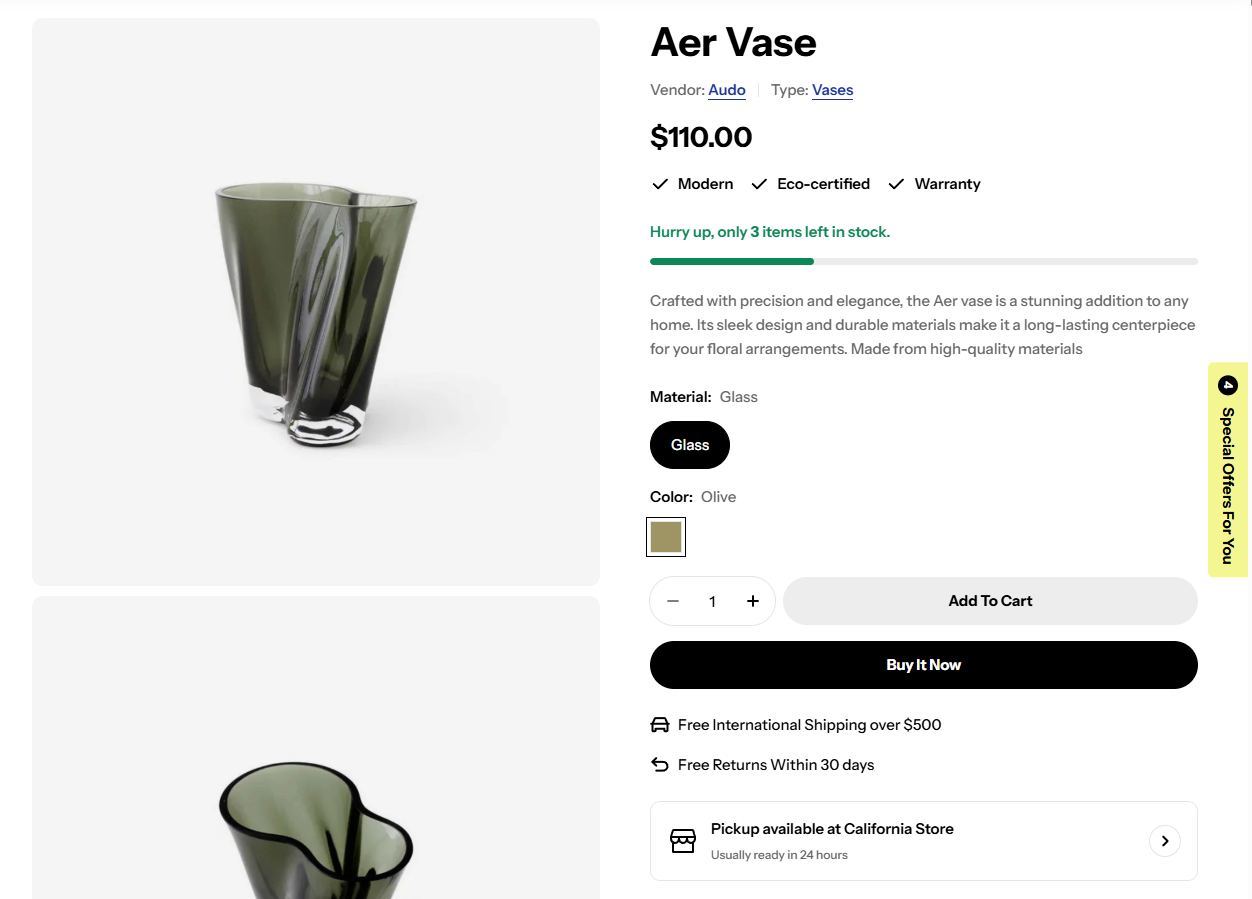
Task: Click the minus quantity icon
Action: click(x=673, y=601)
